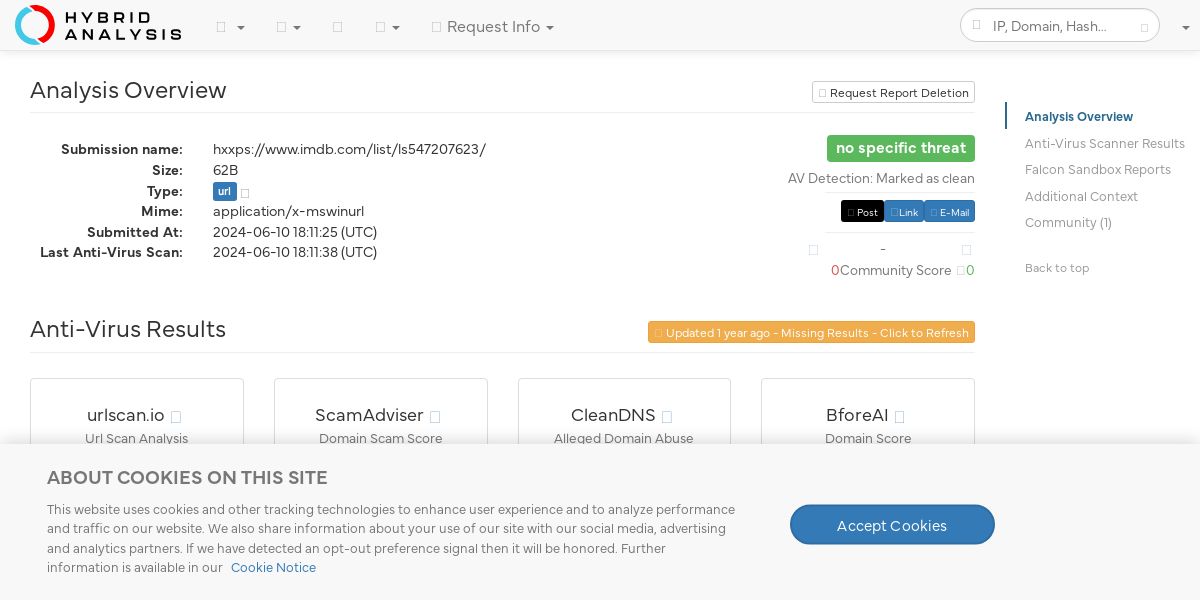Image resolution: width=1200 pixels, height=600 pixels.
Task: Accept cookies on the banner
Action: click(892, 525)
